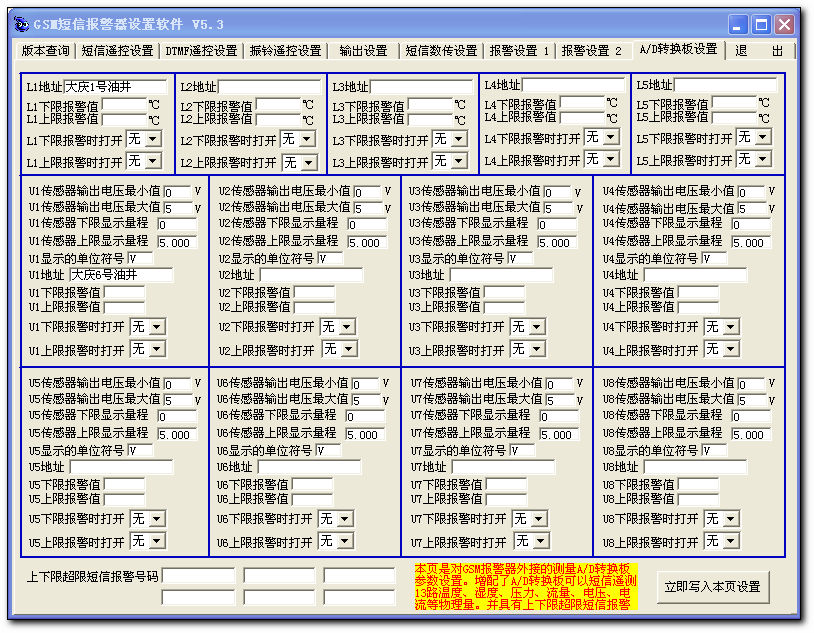Go to 输出设置 tab

363,50
